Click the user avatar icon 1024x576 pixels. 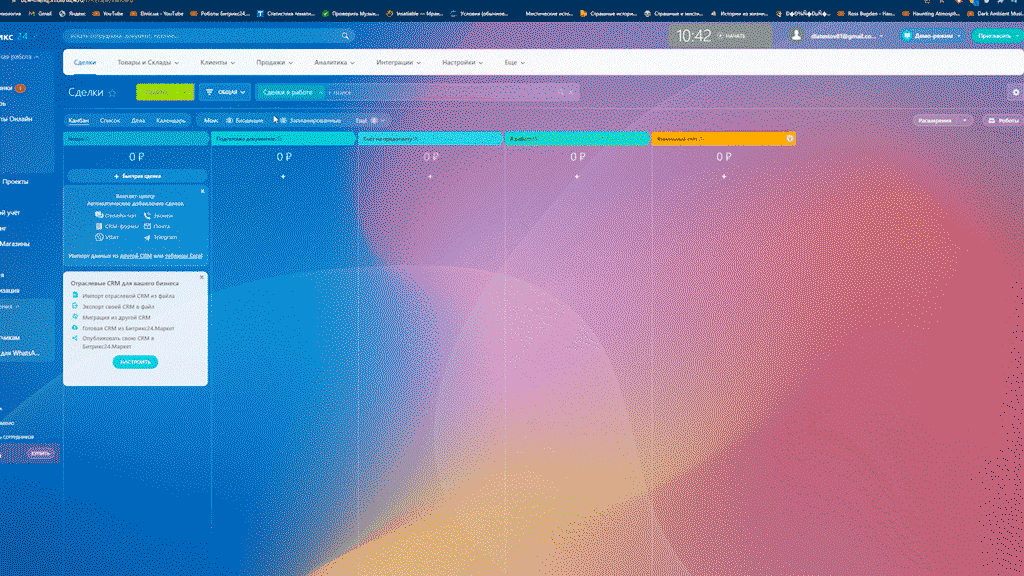[796, 35]
